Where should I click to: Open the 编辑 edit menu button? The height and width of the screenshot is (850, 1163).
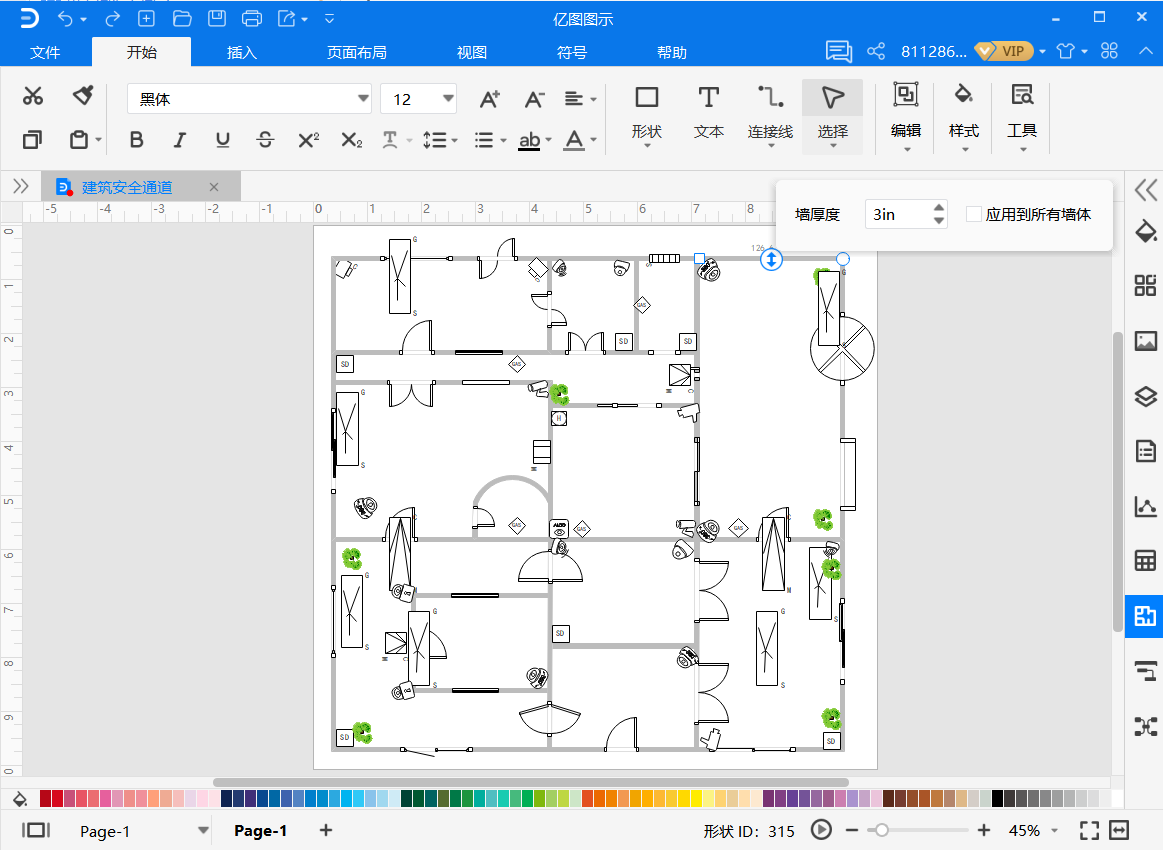coord(906,115)
